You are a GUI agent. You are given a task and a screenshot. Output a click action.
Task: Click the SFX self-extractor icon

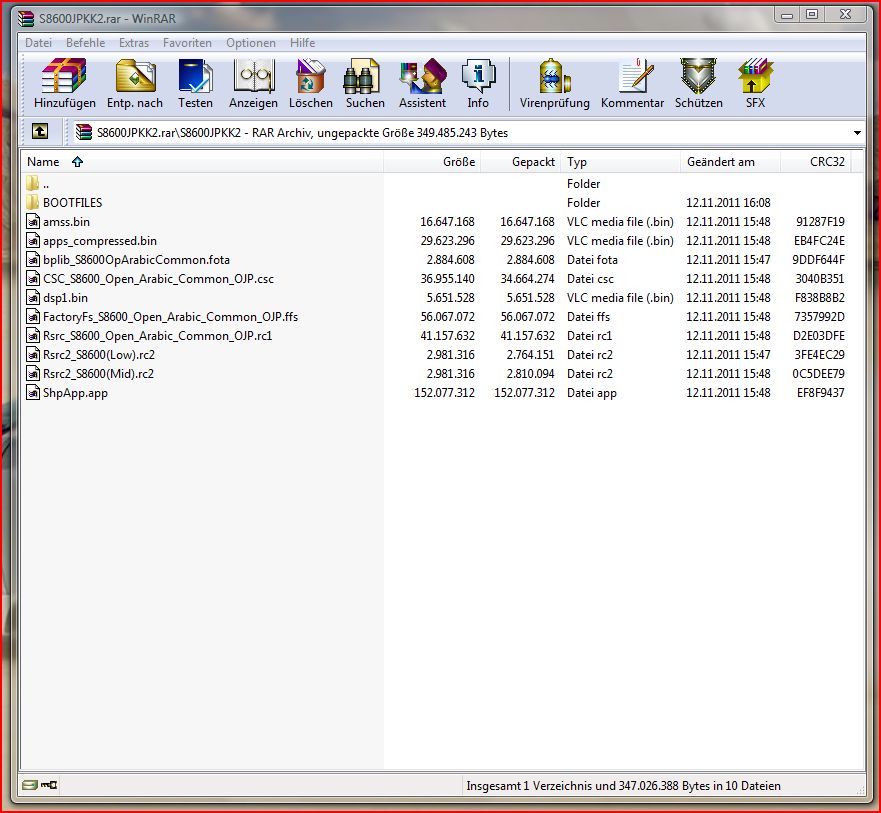tap(755, 76)
